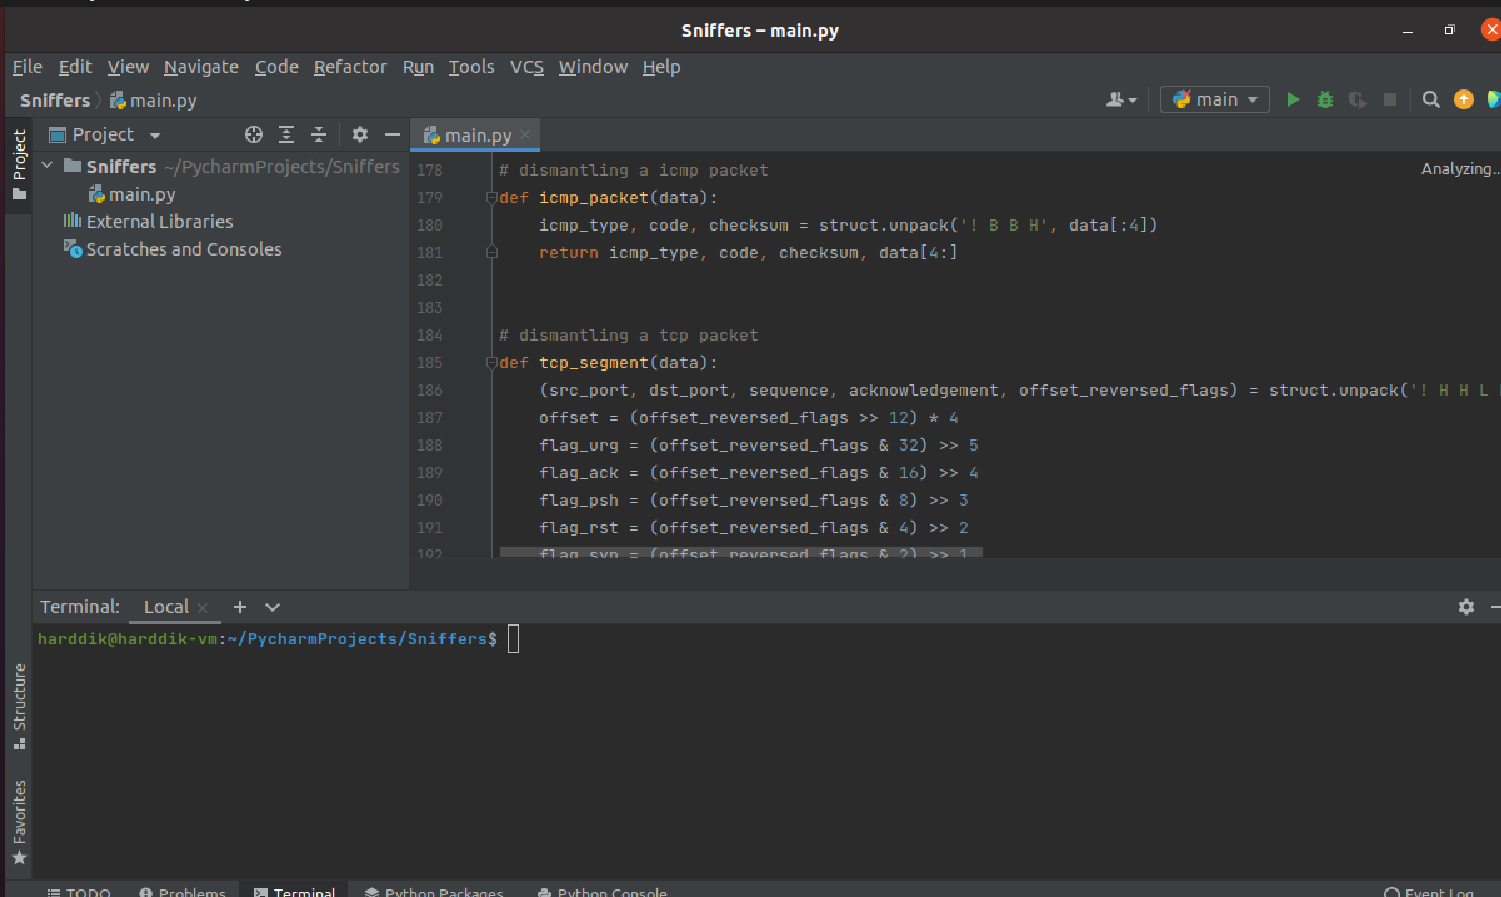Click the Stop square icon in toolbar
The width and height of the screenshot is (1501, 897).
[1389, 99]
